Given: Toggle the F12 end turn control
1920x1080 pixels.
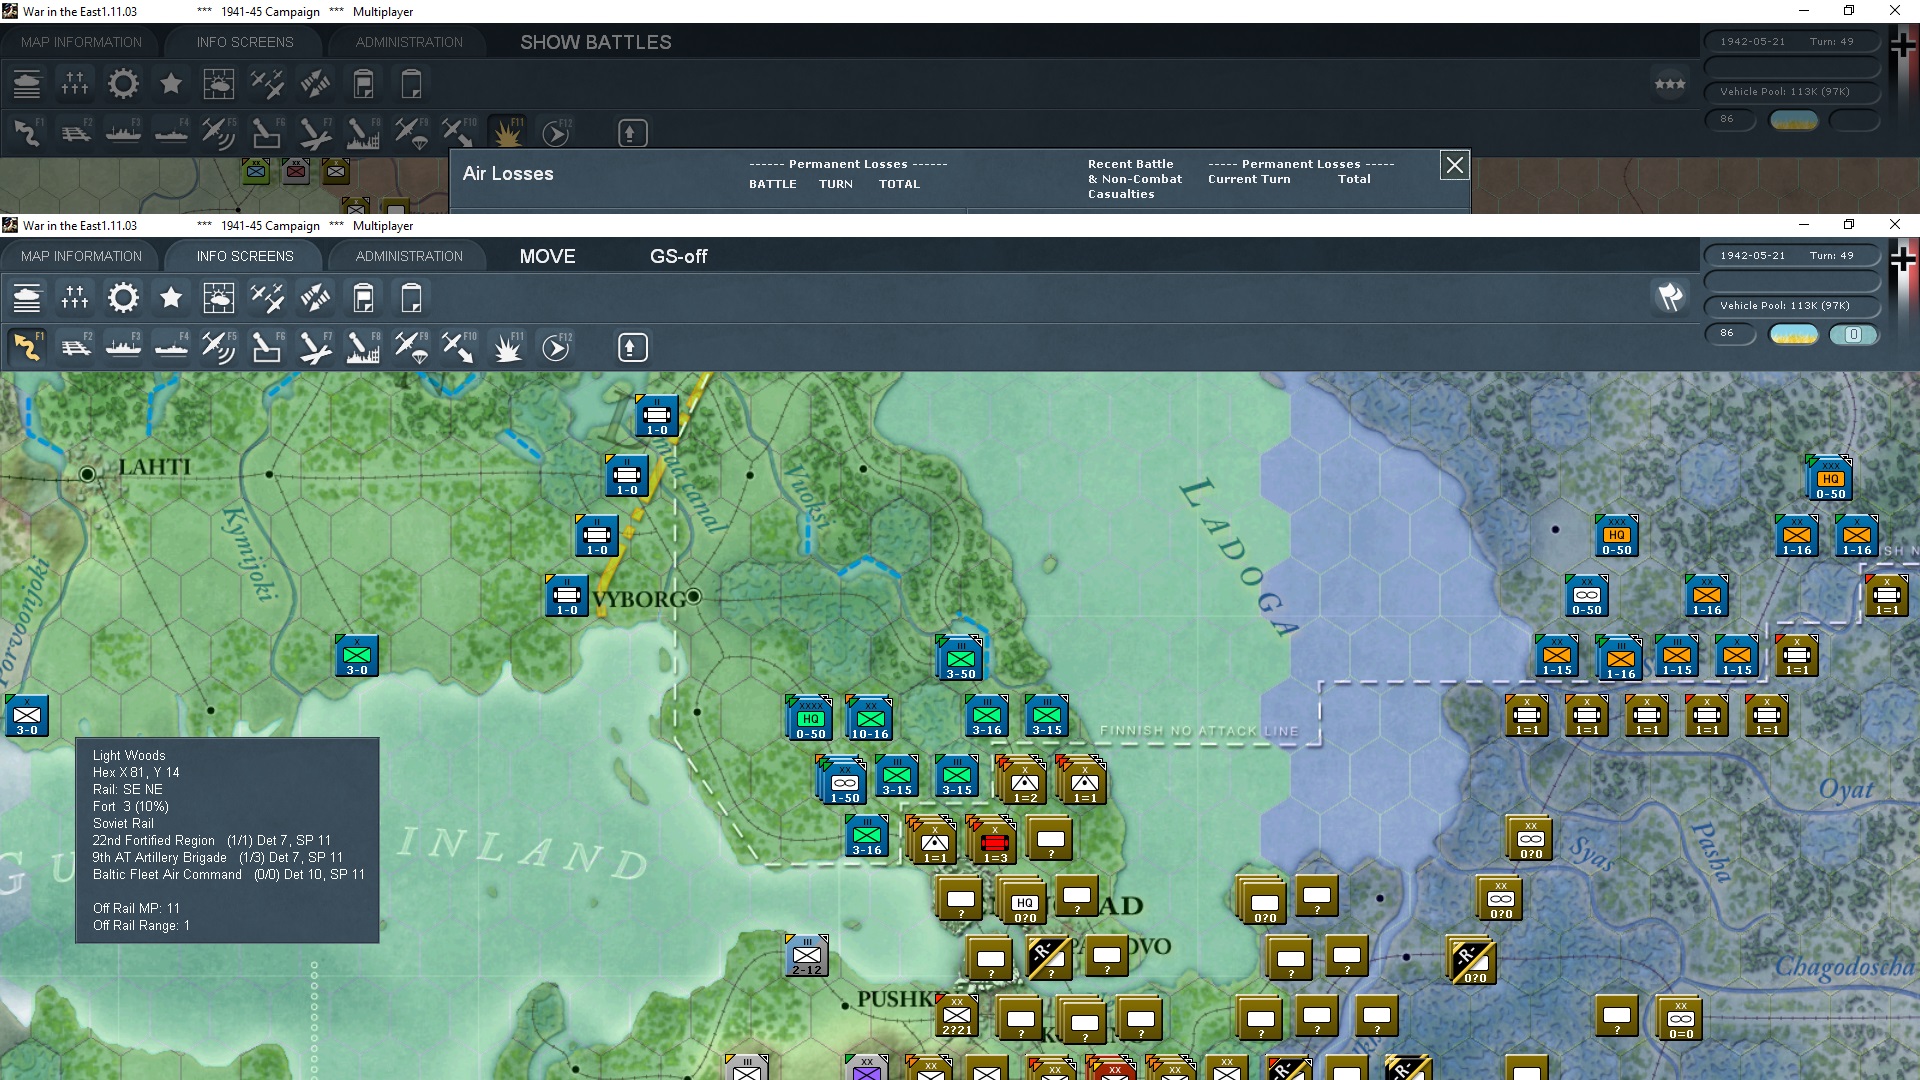Looking at the screenshot, I should coord(555,347).
